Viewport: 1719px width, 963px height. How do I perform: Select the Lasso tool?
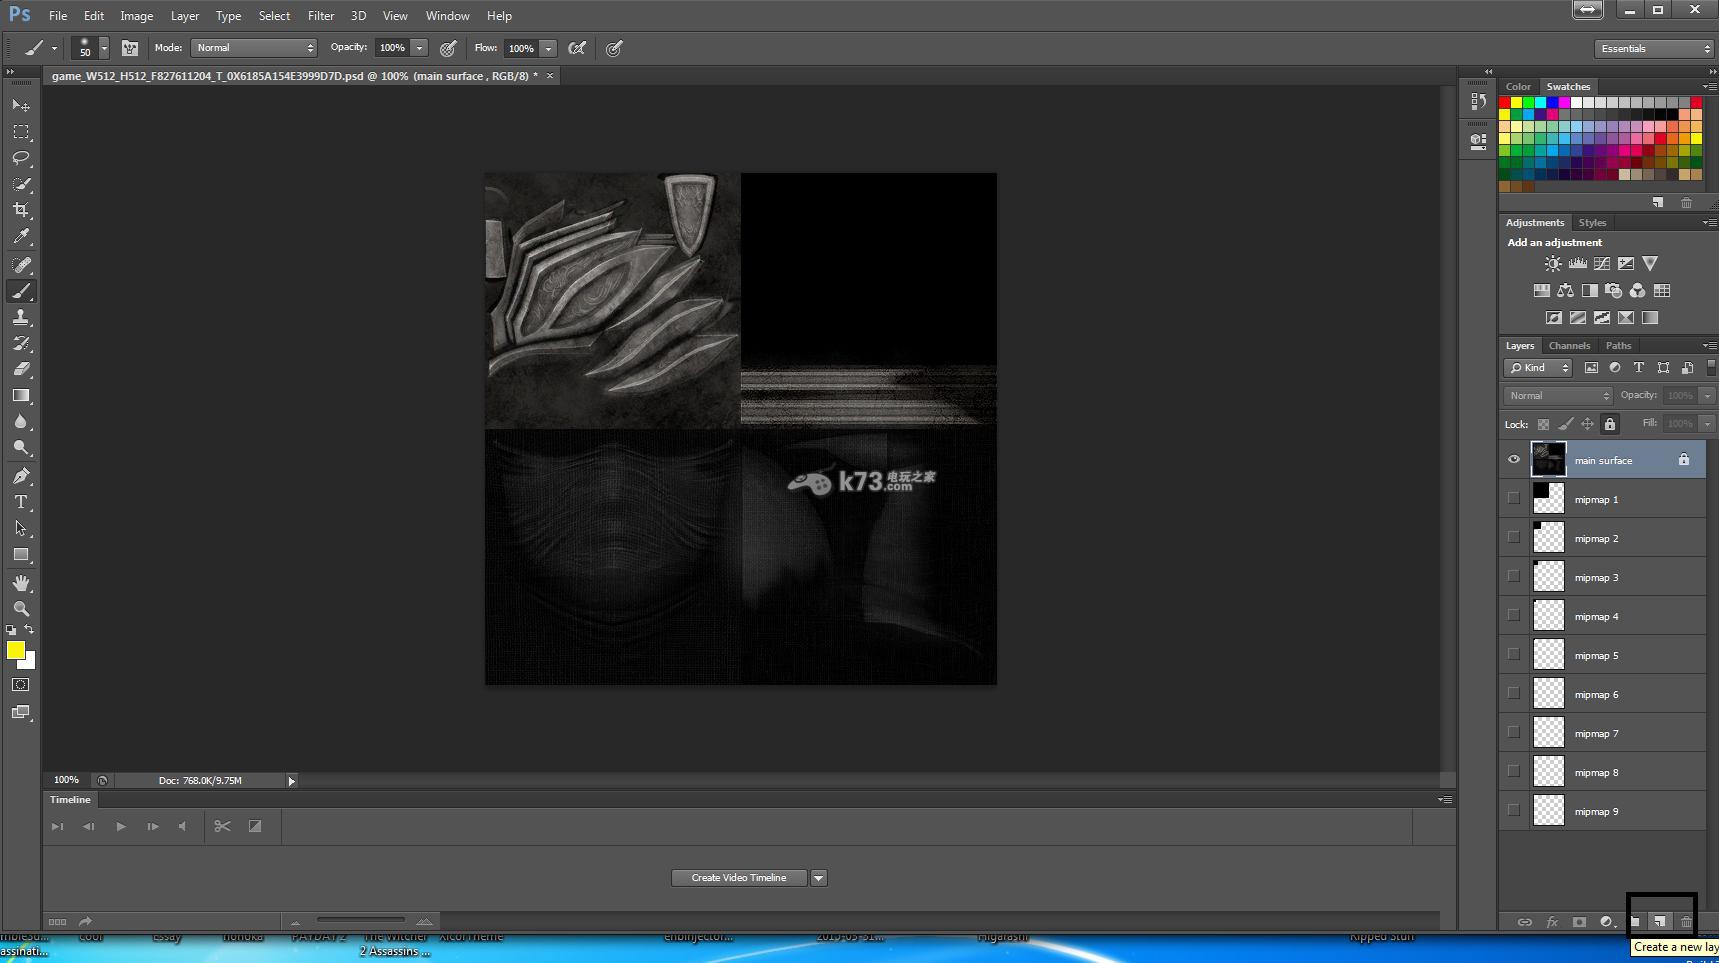click(21, 158)
